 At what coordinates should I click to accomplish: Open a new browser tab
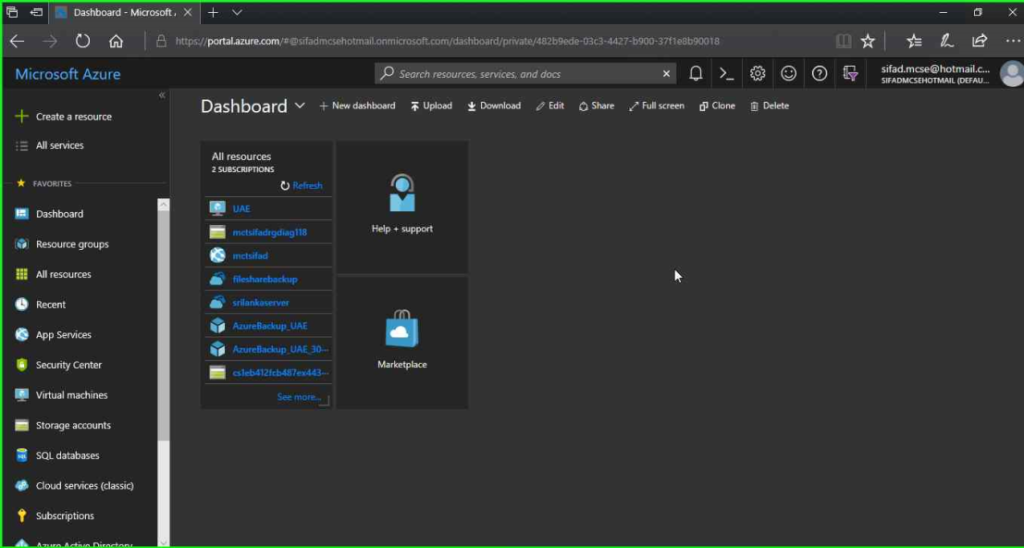[x=213, y=12]
